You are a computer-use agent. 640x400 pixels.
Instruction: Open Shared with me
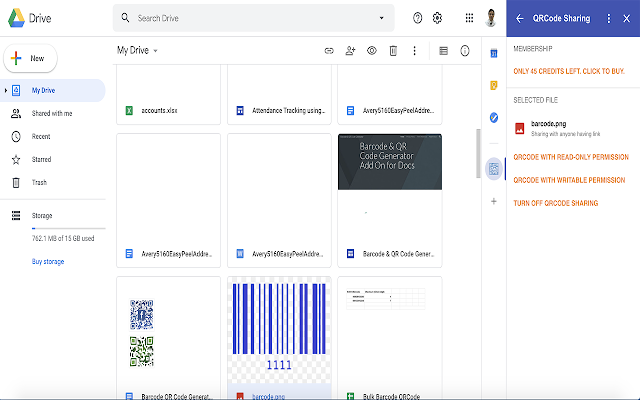[x=53, y=113]
